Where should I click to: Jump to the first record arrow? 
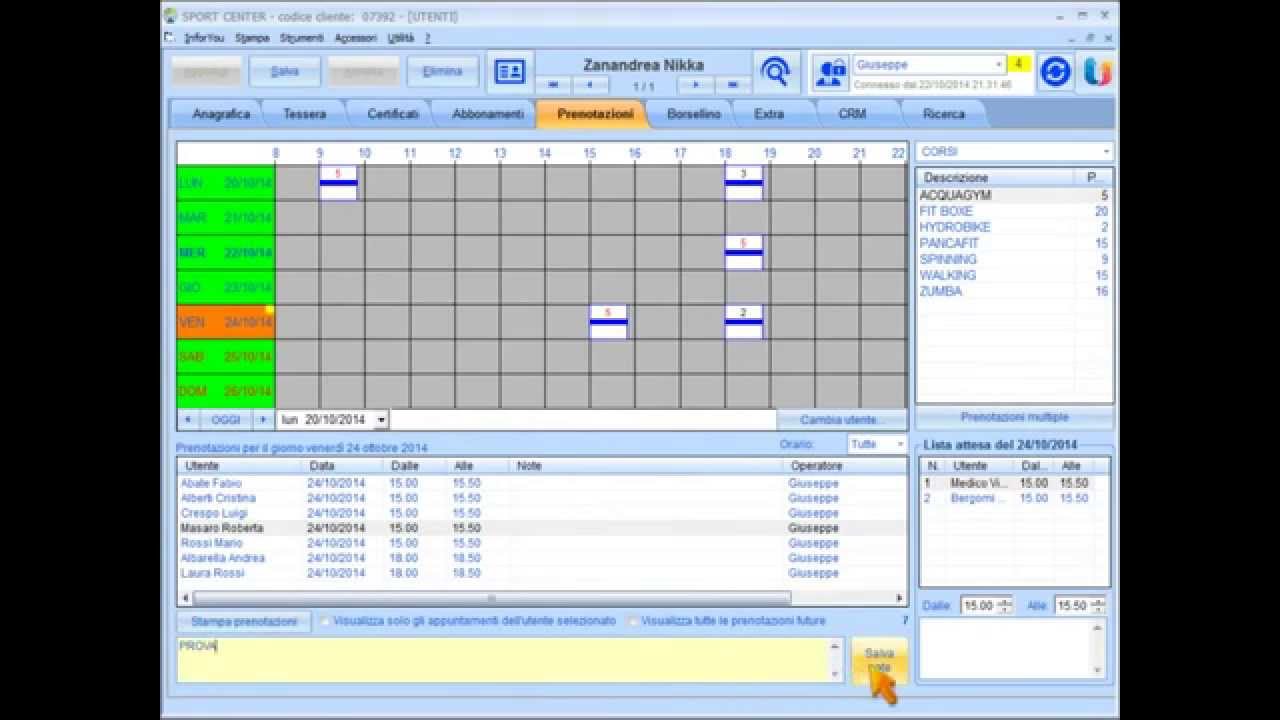[553, 86]
